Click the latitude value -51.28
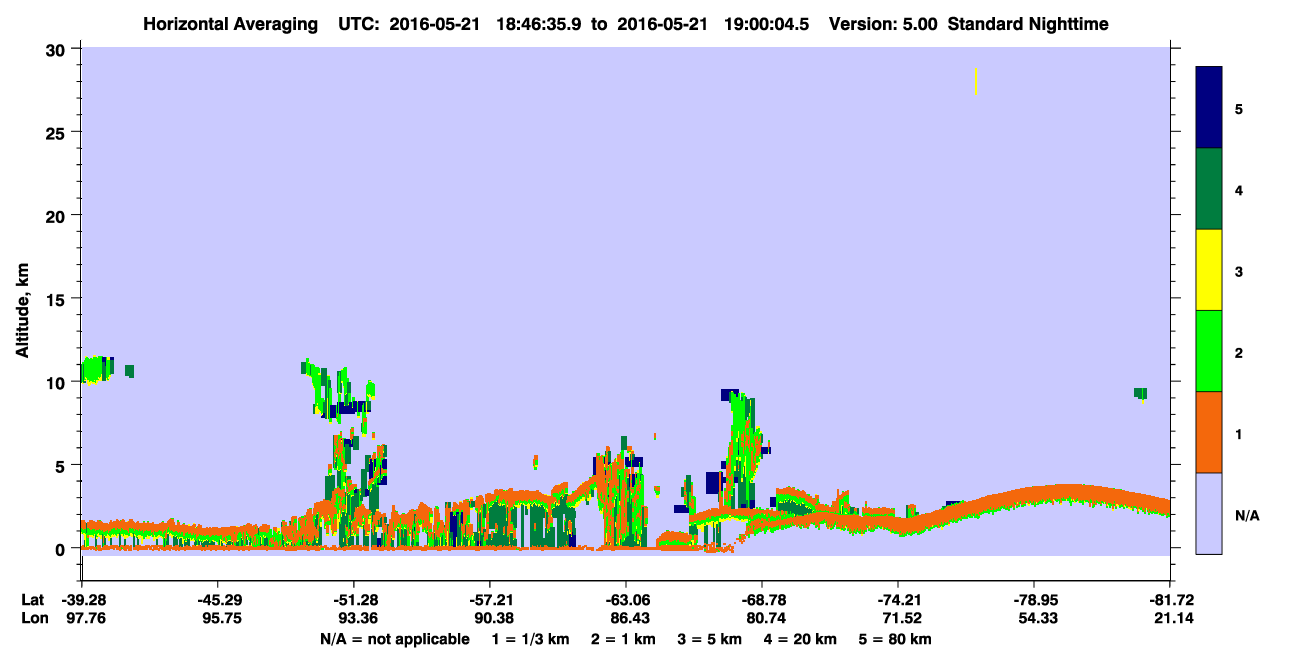The height and width of the screenshot is (667, 1300). (354, 600)
